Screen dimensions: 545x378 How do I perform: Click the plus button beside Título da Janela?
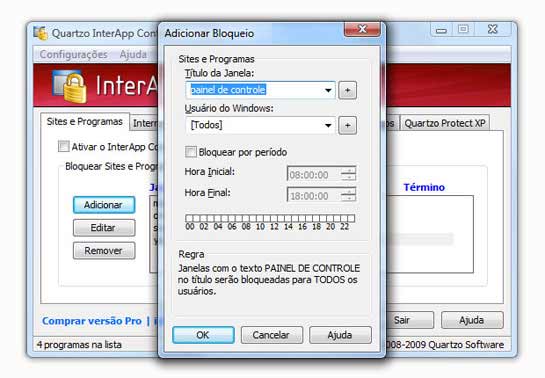(347, 90)
